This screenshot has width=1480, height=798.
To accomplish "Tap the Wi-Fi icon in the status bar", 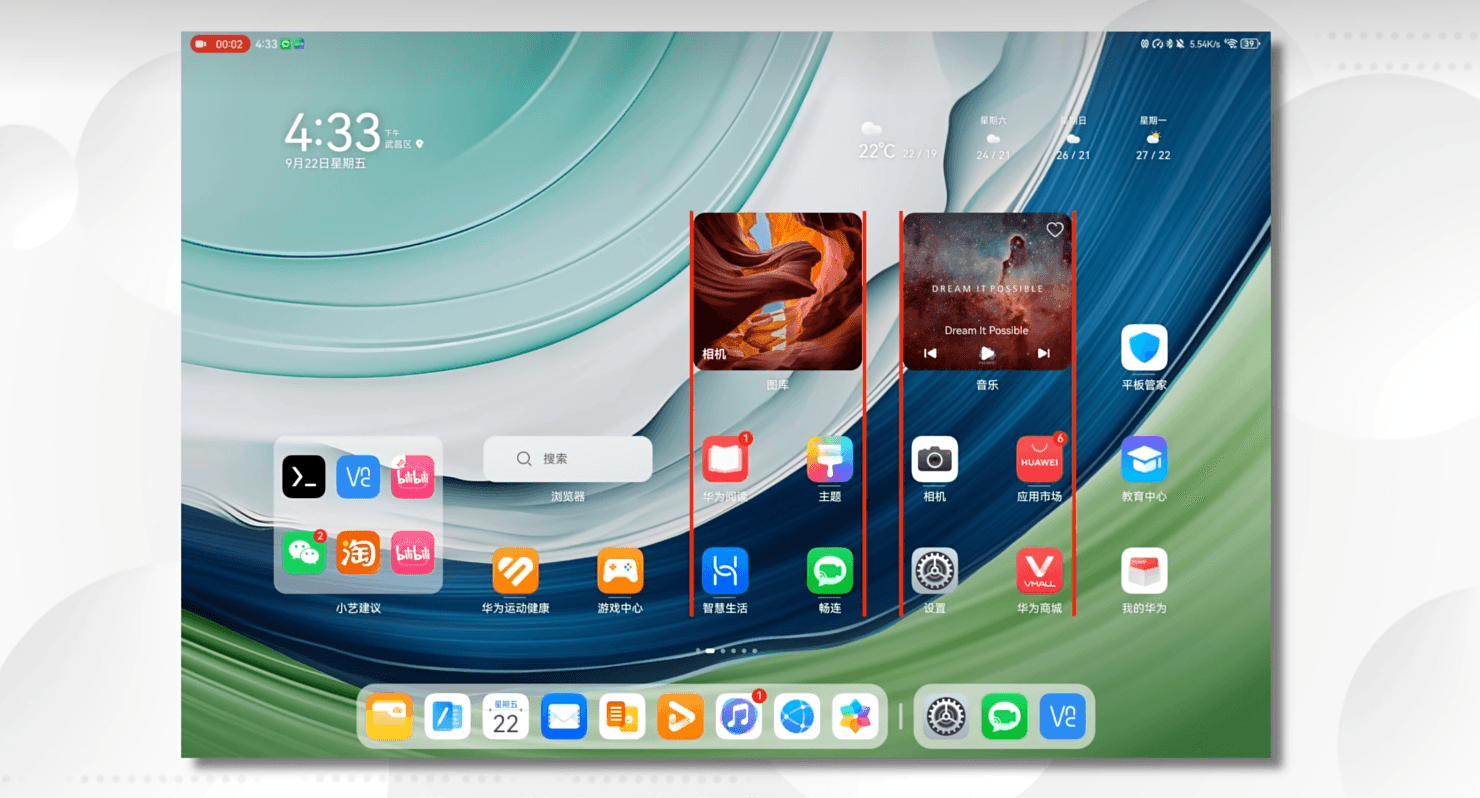I will [x=1231, y=44].
